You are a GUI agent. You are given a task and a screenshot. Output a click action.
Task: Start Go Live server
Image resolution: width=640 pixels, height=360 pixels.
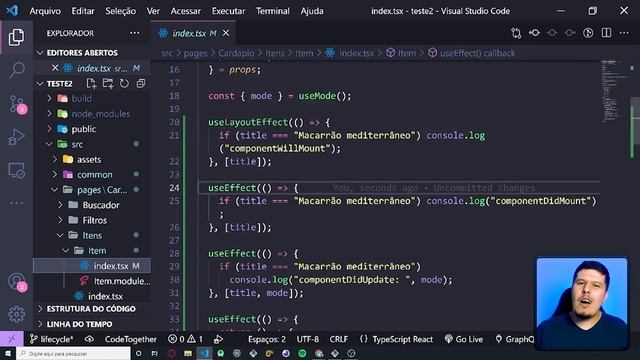point(464,339)
